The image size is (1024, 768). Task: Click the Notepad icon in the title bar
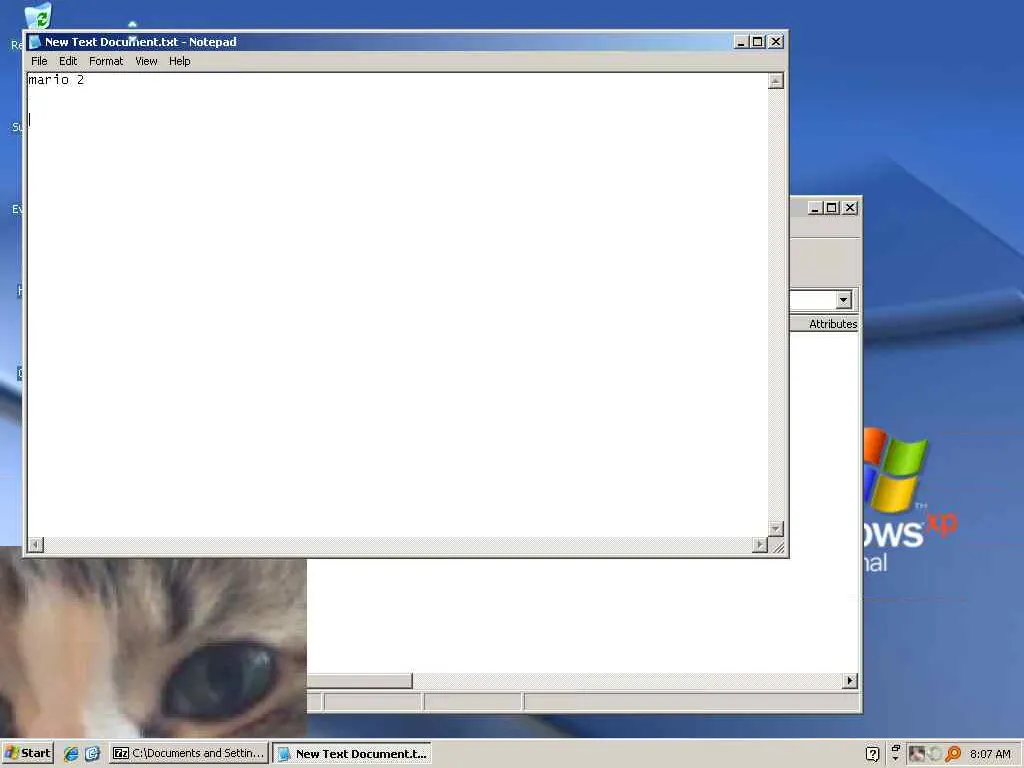tap(35, 42)
